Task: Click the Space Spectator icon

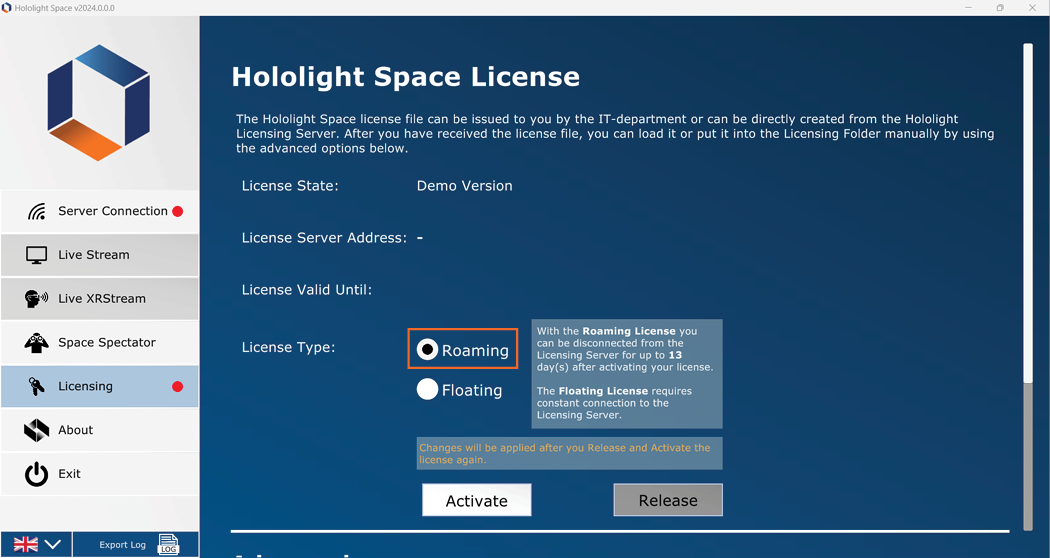Action: [x=36, y=343]
